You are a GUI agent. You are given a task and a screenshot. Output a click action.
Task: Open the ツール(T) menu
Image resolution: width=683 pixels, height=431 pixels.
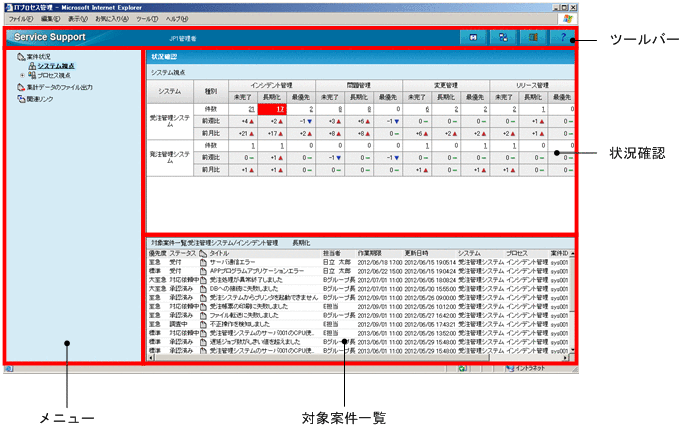coord(146,18)
